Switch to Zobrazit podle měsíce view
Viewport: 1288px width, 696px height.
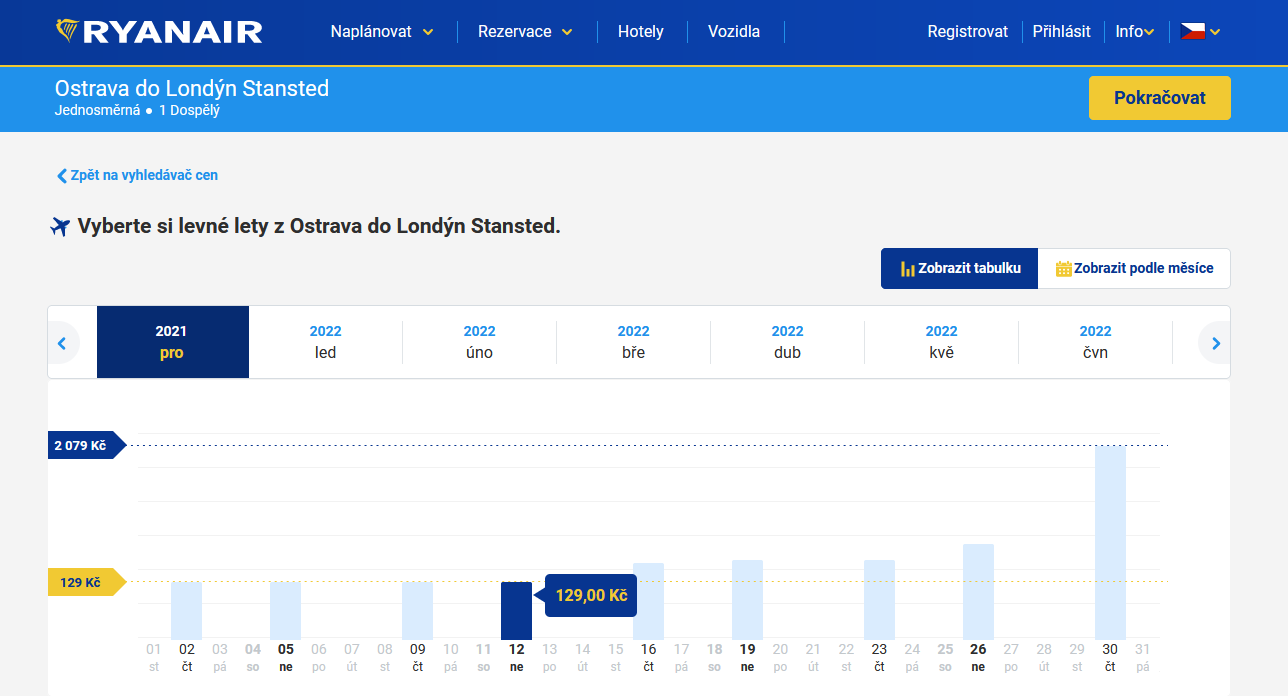click(1134, 268)
